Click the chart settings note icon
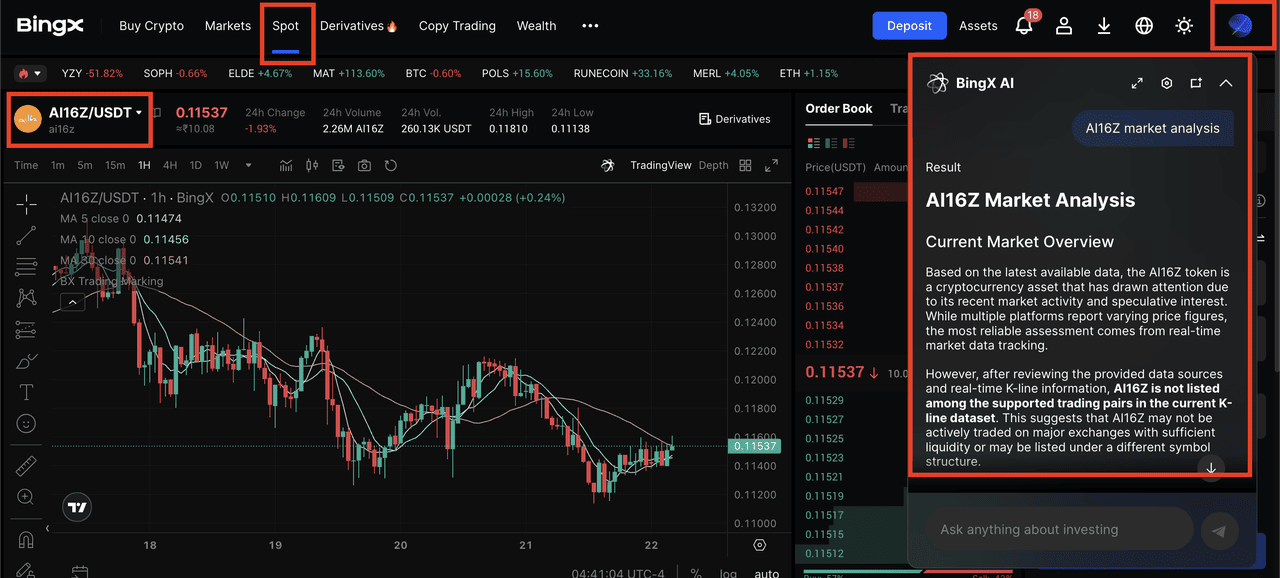Image resolution: width=1280 pixels, height=578 pixels. (338, 165)
